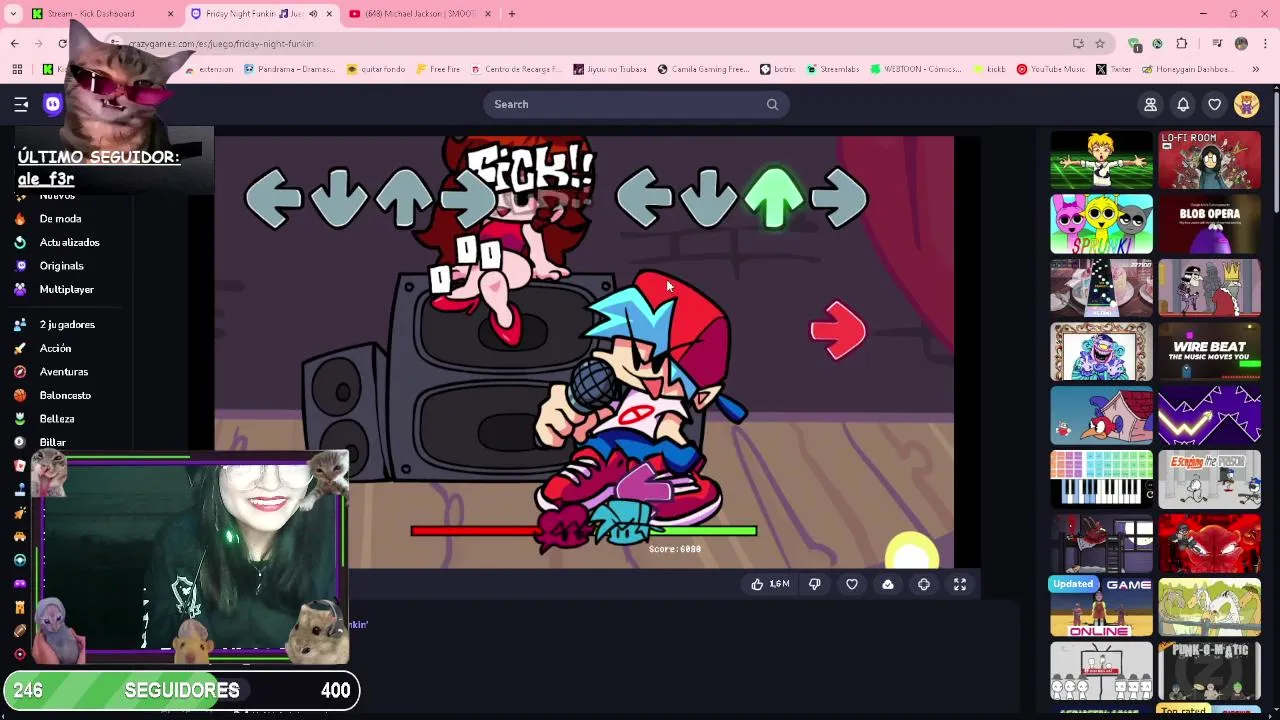Open the notifications bell
The height and width of the screenshot is (720, 1280).
(1183, 104)
